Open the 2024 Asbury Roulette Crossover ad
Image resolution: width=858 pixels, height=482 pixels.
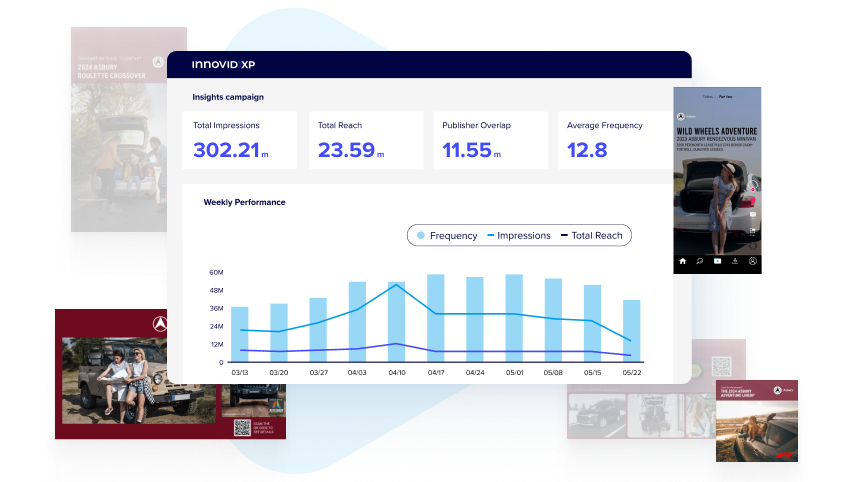coord(119,129)
